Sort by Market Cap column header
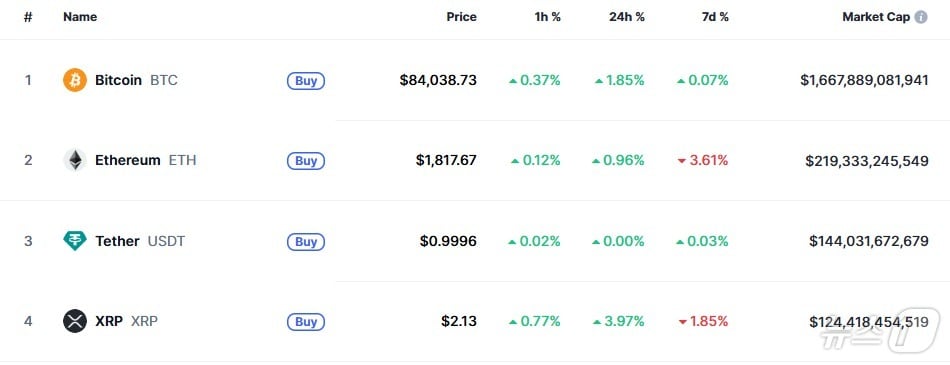This screenshot has width=950, height=365. pyautogui.click(x=876, y=17)
